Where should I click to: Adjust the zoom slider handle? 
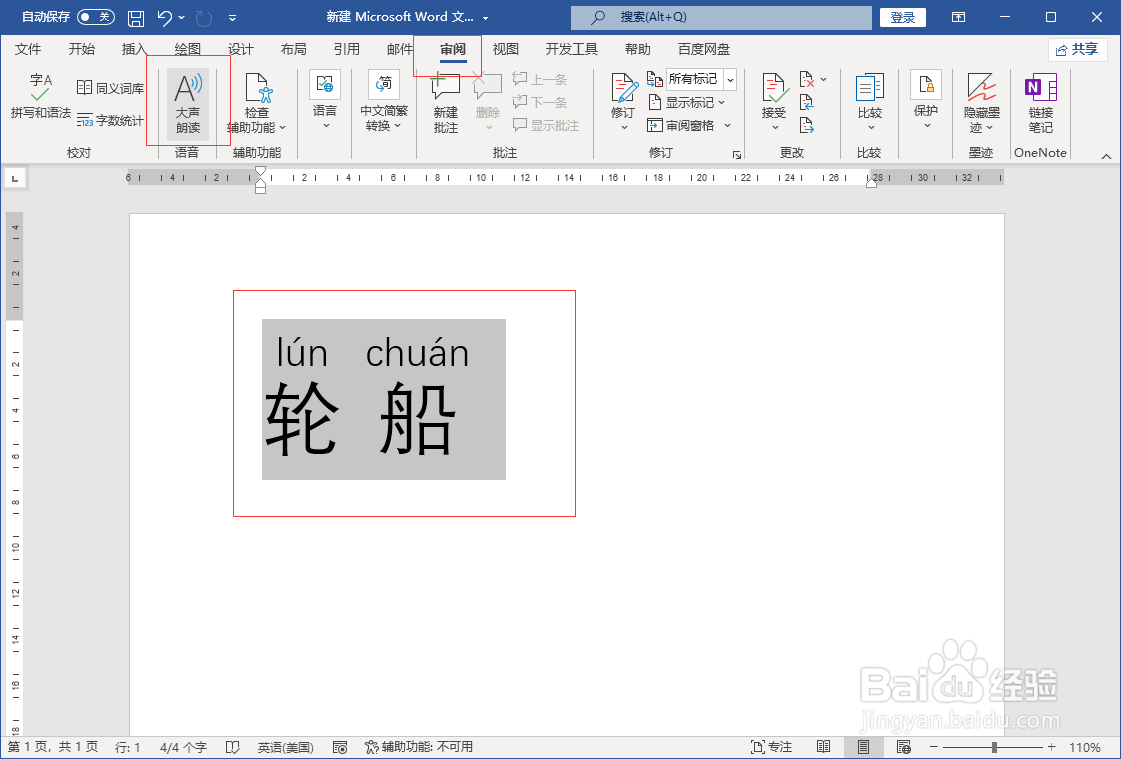click(994, 747)
